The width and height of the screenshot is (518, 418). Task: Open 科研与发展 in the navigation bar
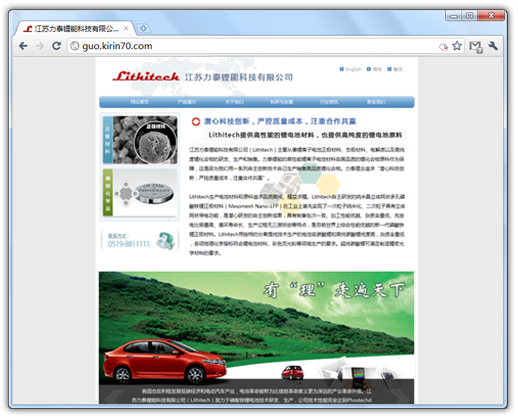click(282, 102)
